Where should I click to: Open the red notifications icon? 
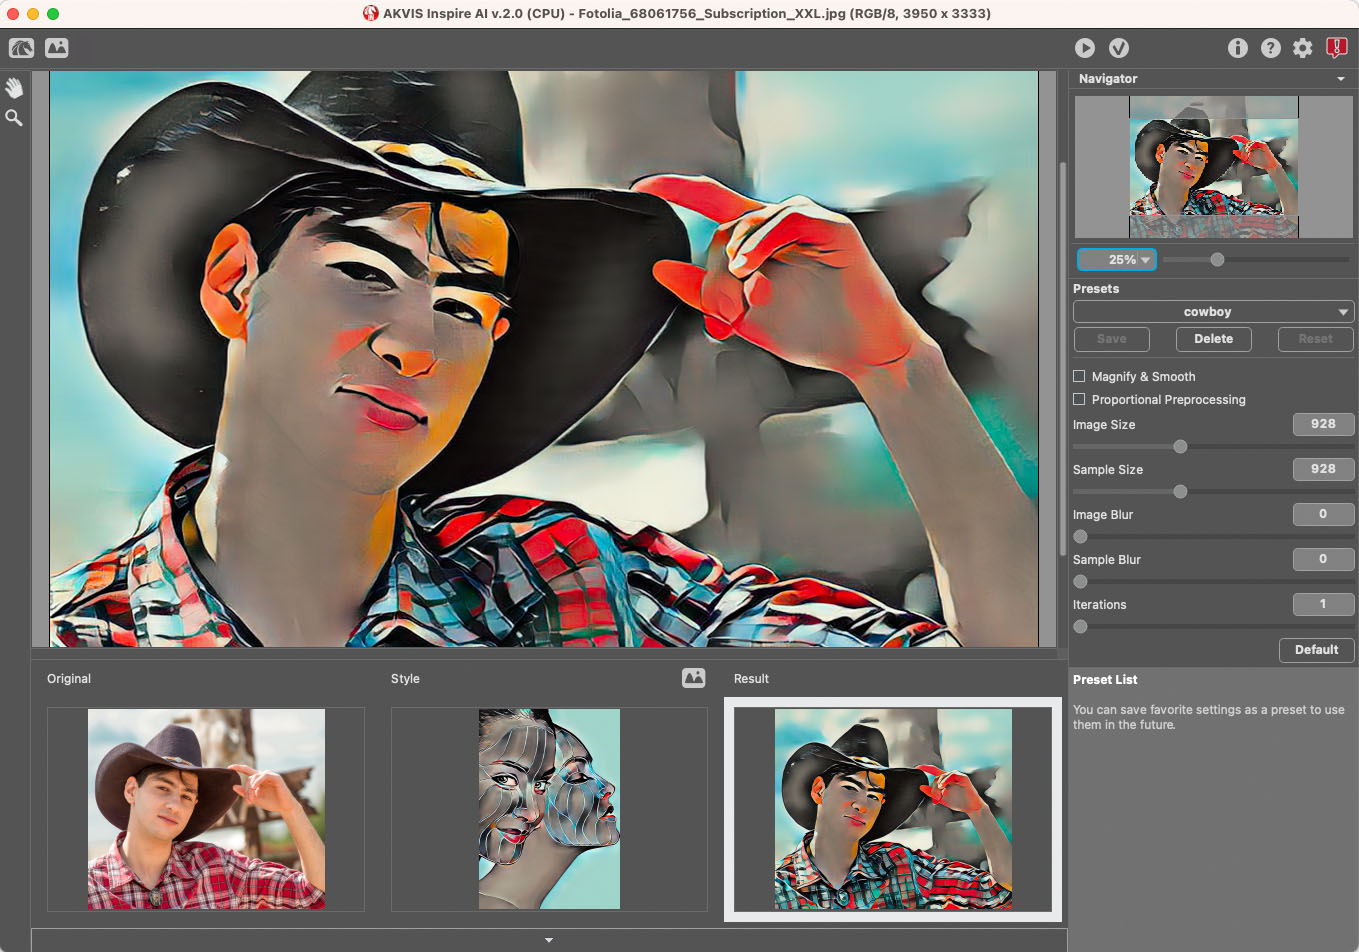[1336, 48]
